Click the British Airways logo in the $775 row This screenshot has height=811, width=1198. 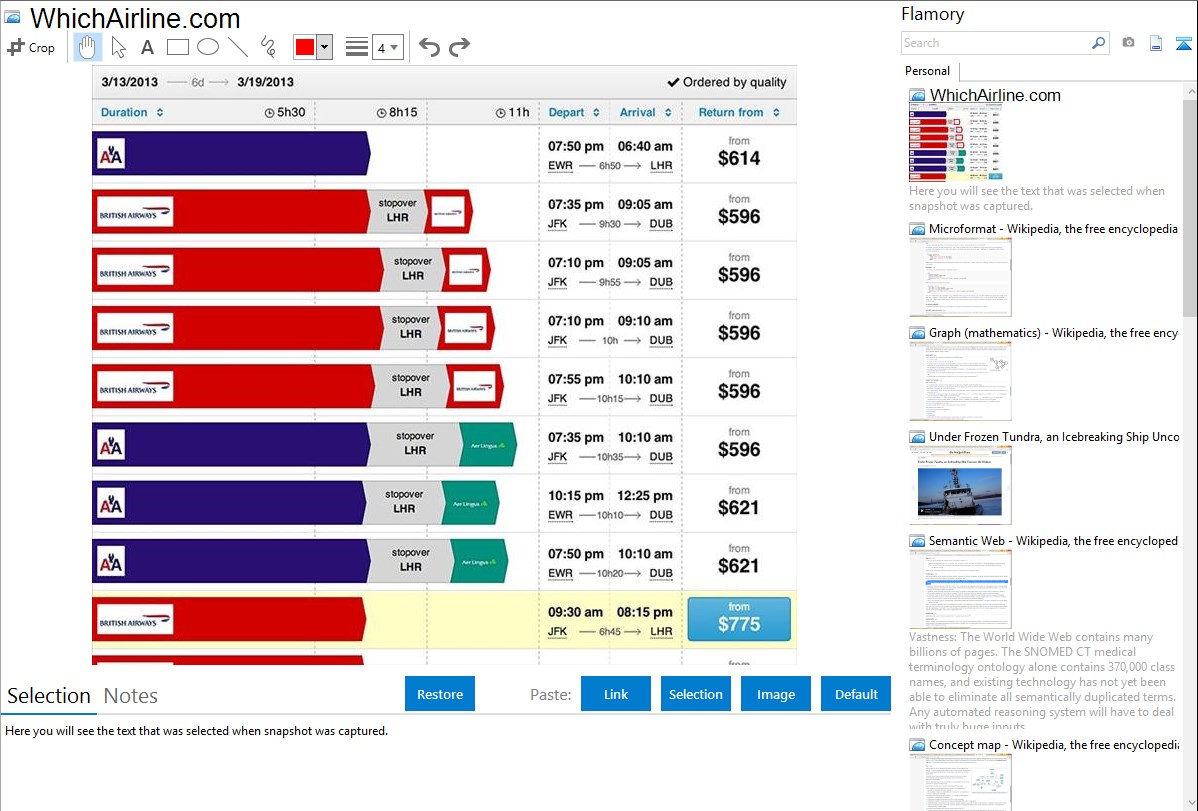click(x=135, y=621)
